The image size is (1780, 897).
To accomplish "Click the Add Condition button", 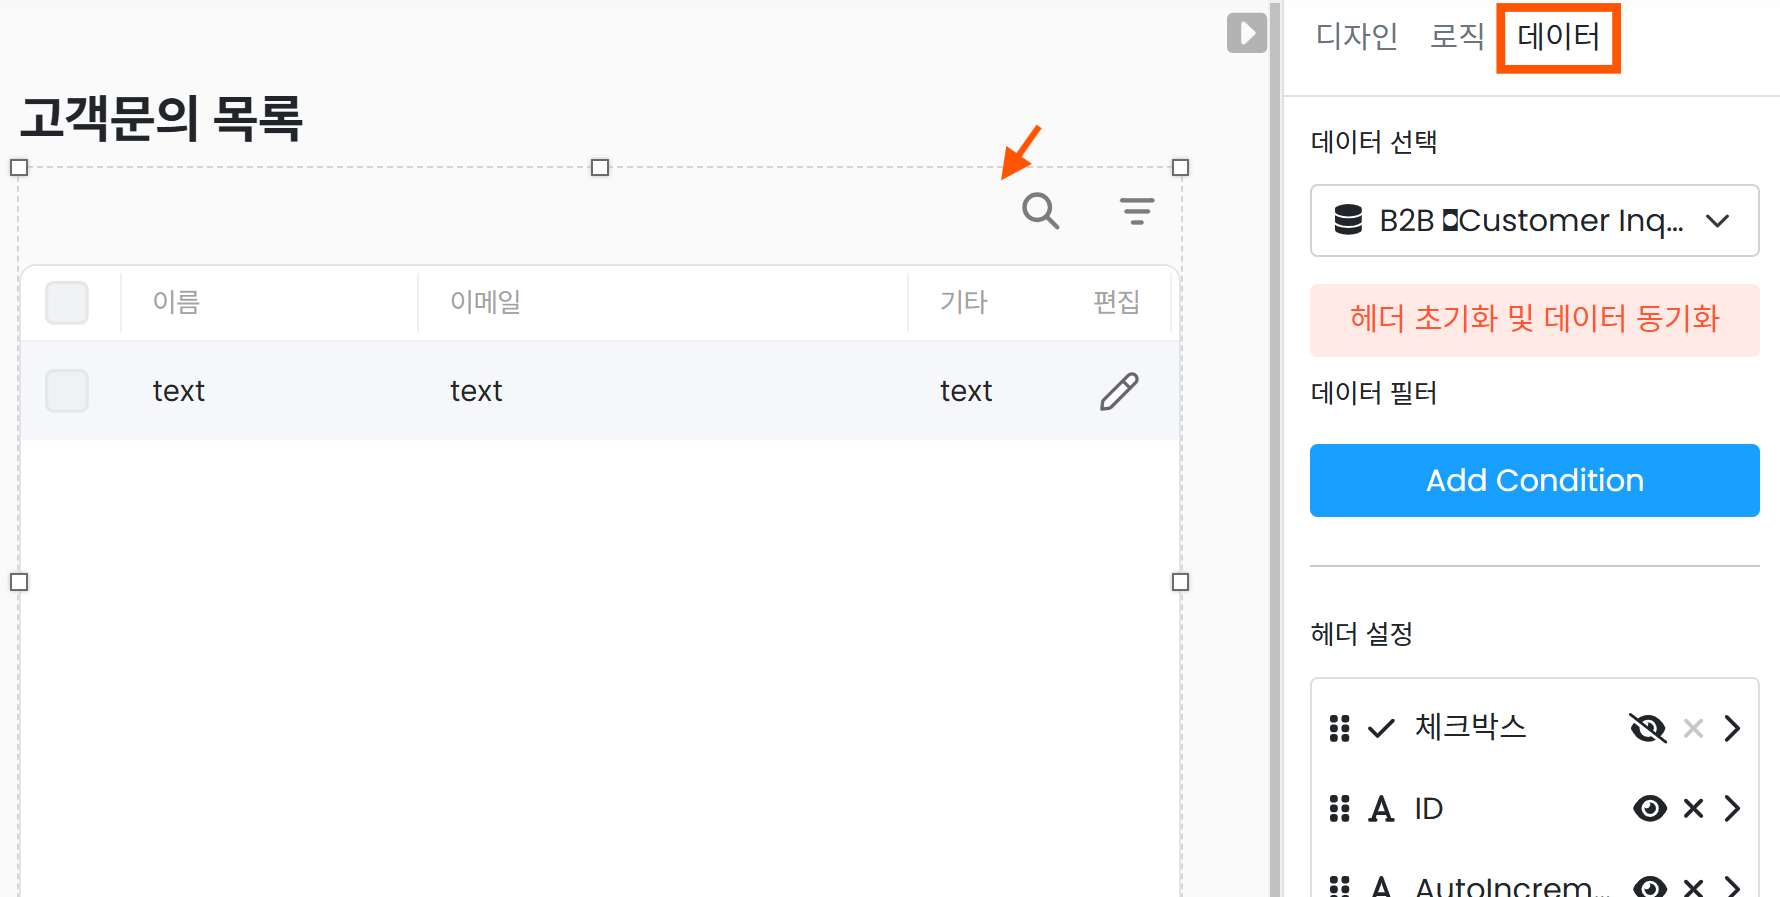I will 1534,480.
